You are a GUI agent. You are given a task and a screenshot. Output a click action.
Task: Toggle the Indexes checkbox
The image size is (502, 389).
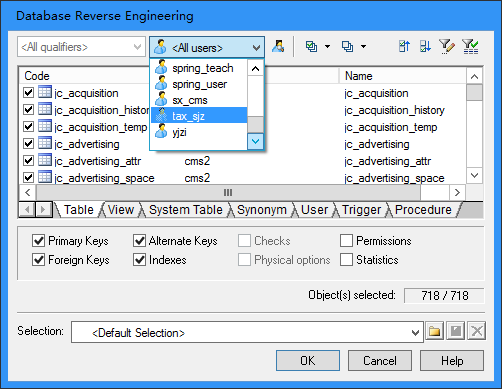(139, 260)
